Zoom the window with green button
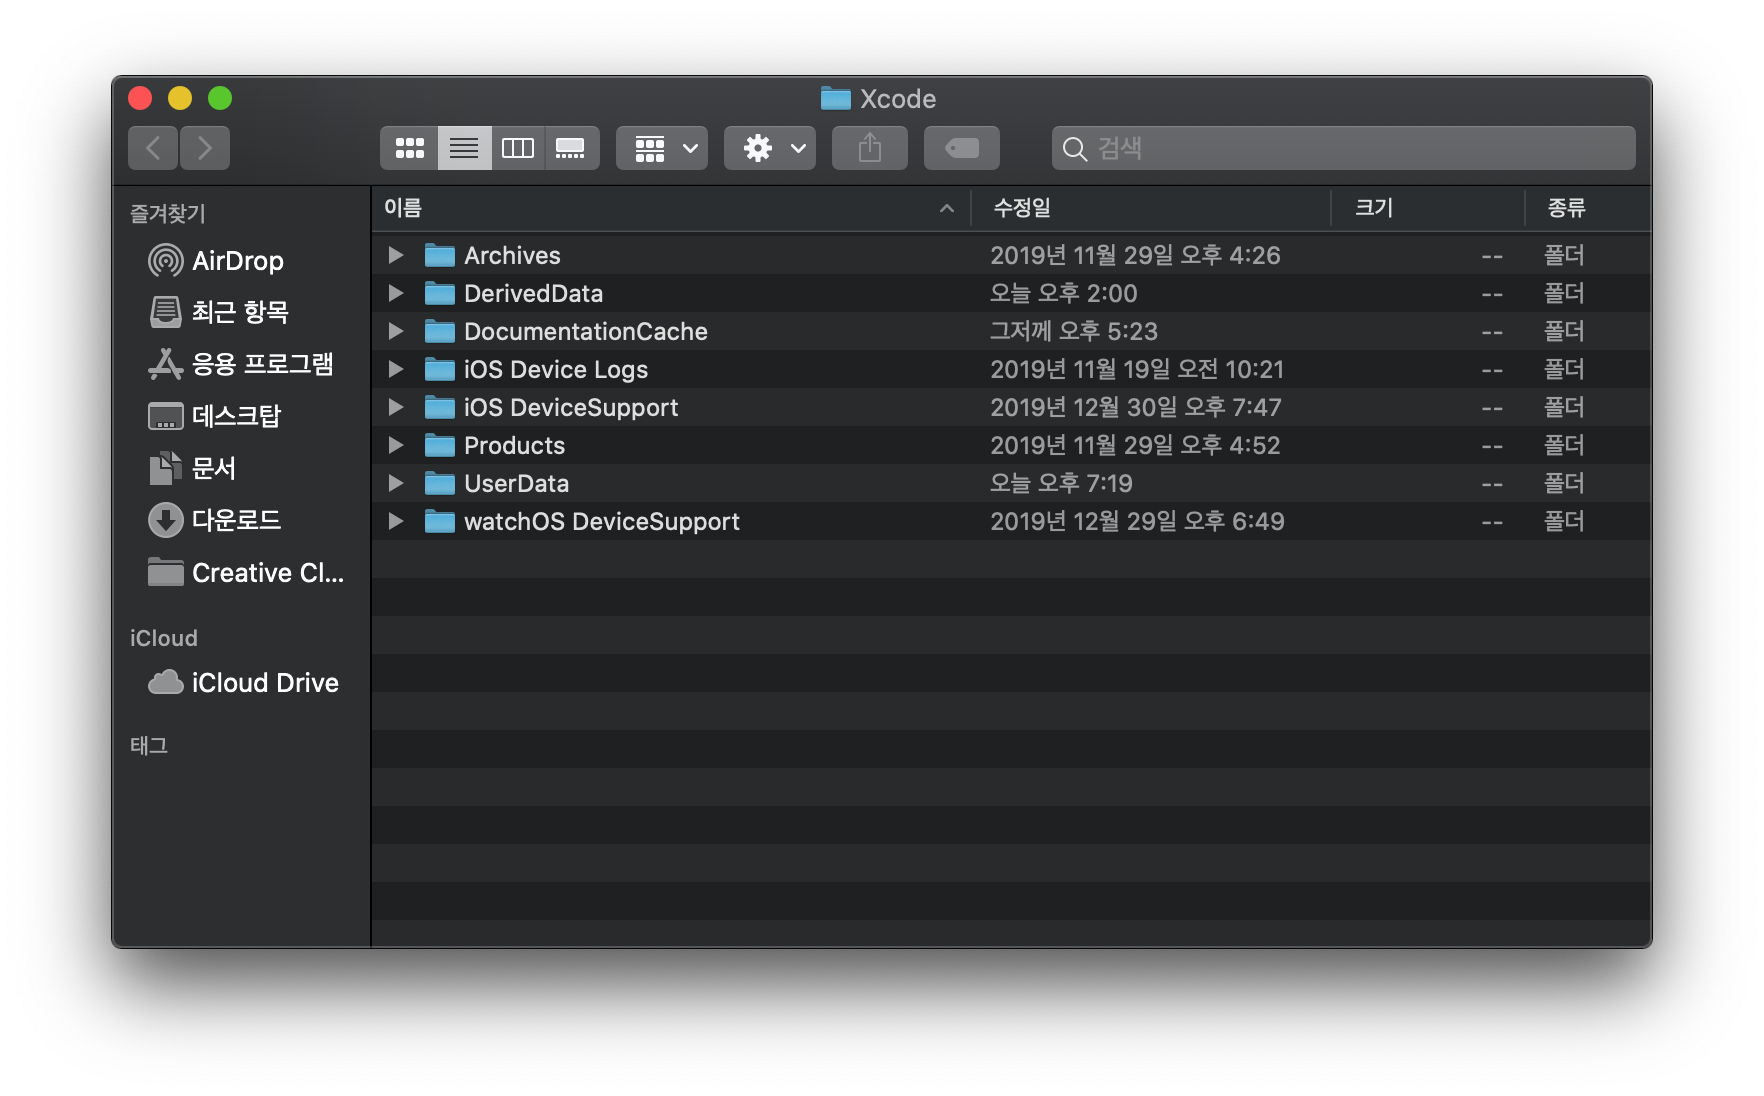 click(220, 98)
